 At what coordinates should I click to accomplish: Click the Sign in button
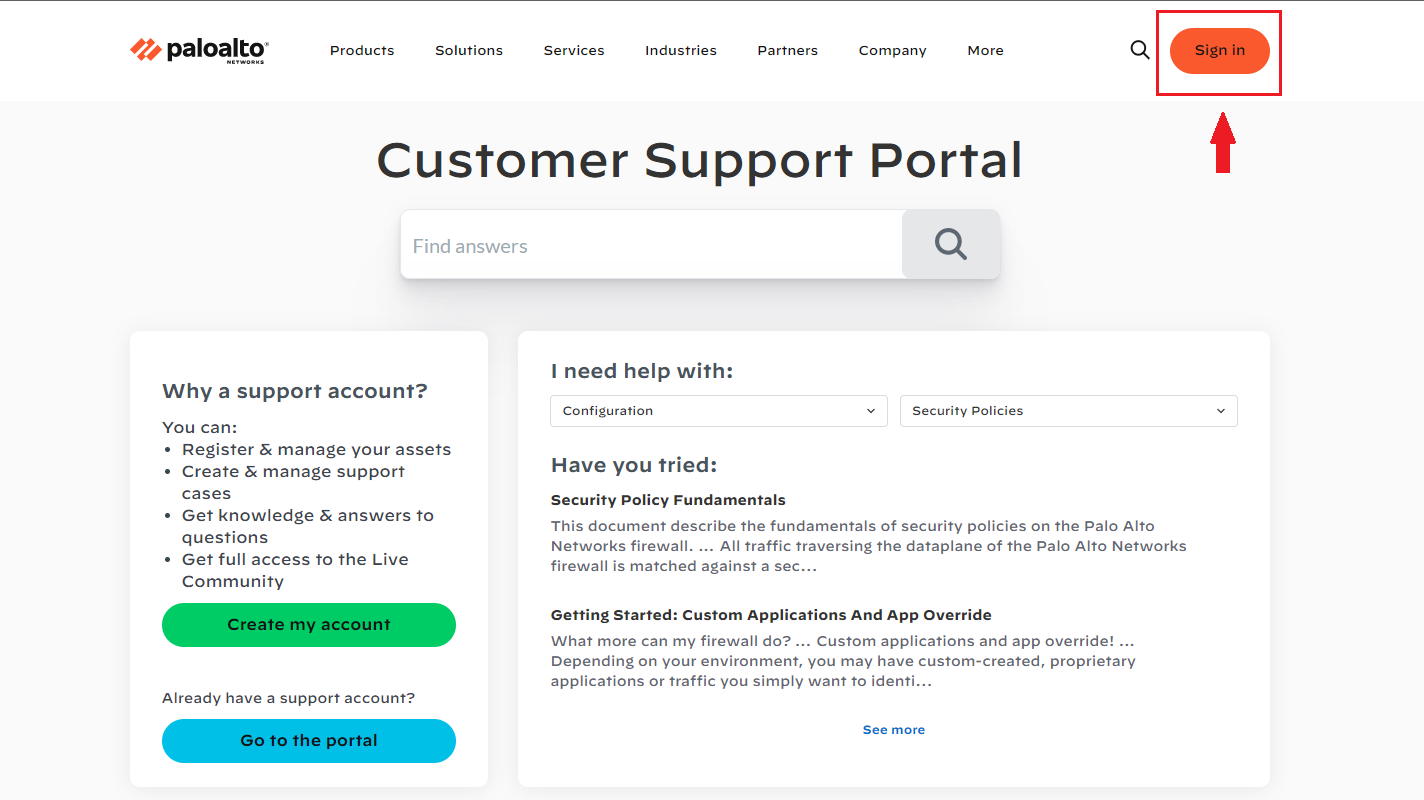(1219, 51)
